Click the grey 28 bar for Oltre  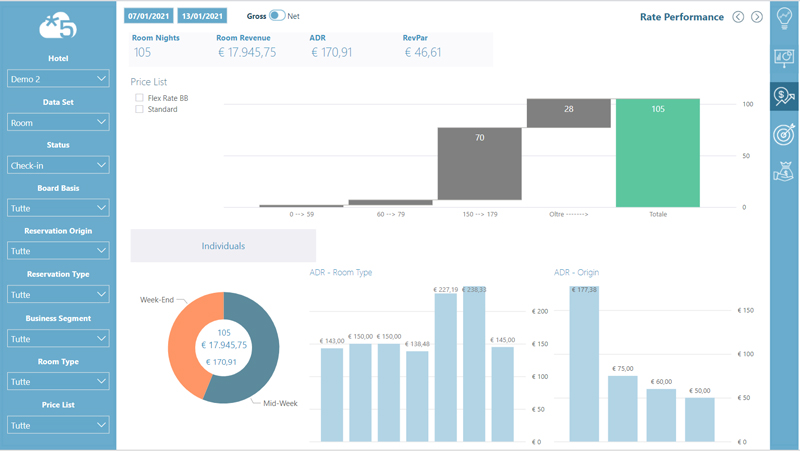(x=568, y=113)
